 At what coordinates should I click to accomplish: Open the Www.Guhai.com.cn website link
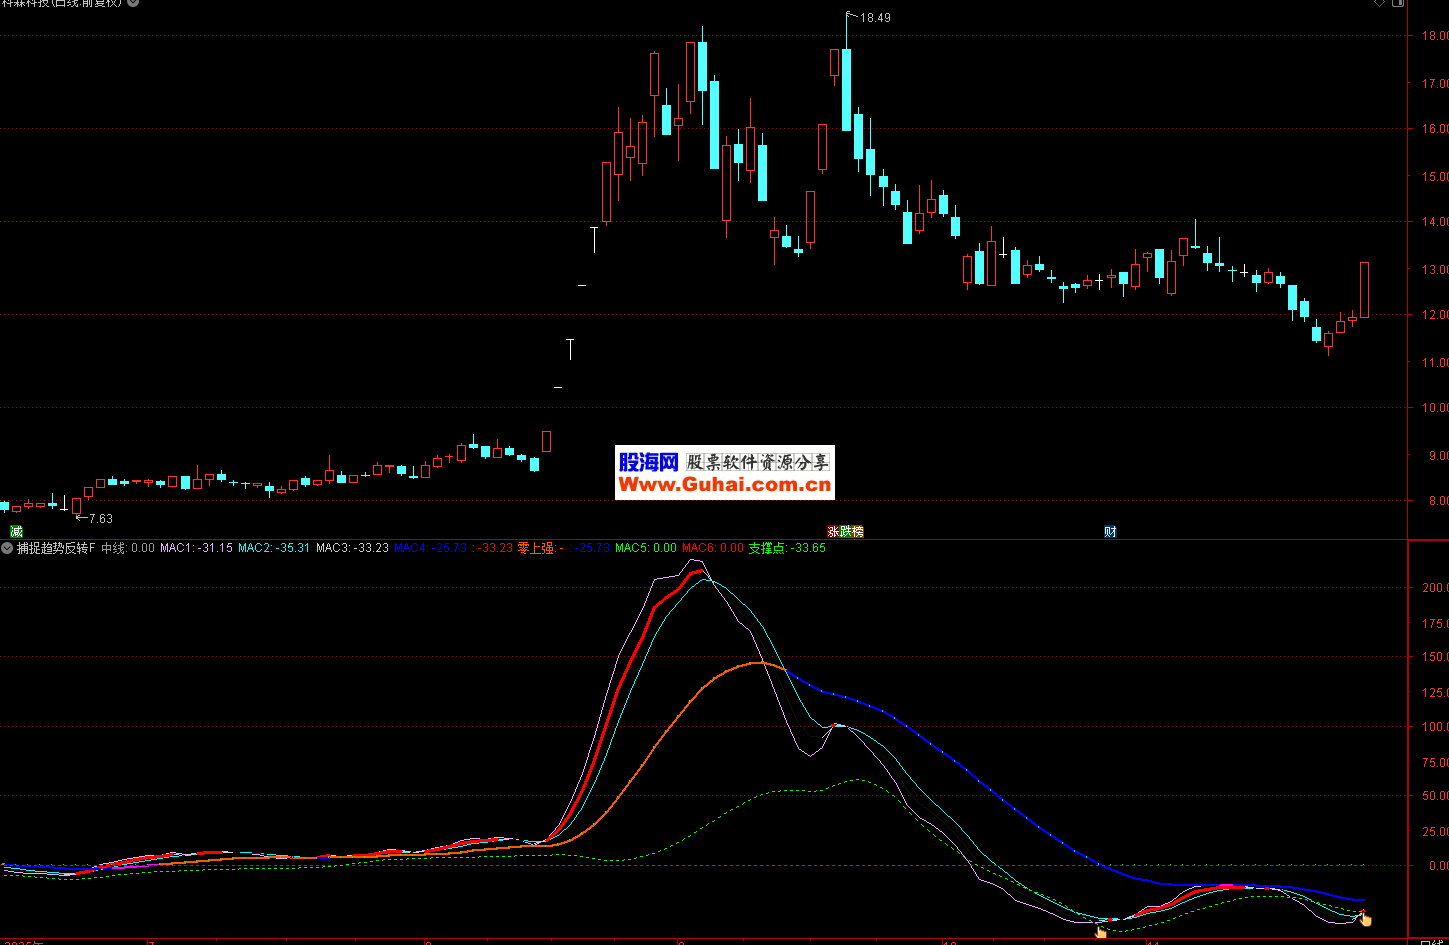[x=724, y=485]
